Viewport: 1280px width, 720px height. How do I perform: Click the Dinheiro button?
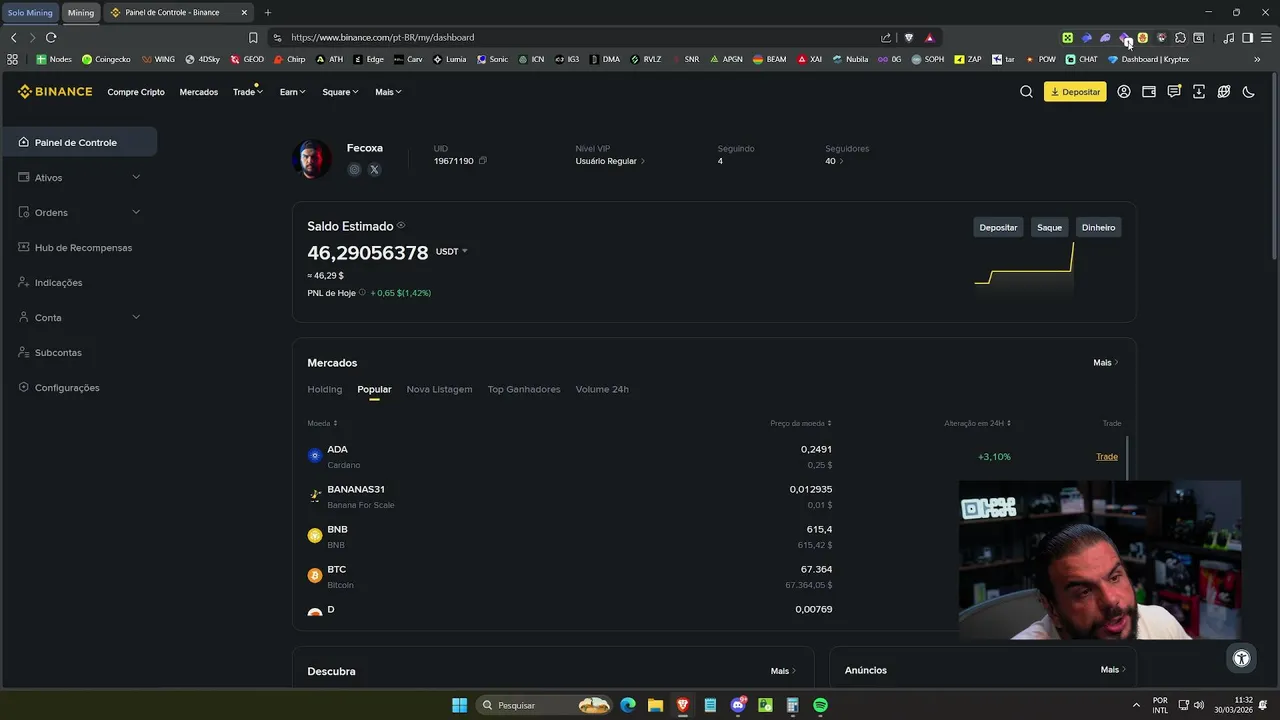pyautogui.click(x=1098, y=227)
